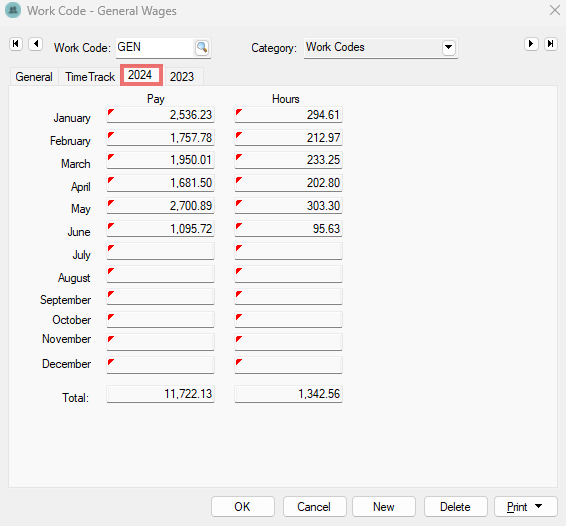Click the app icon in the title bar
This screenshot has width=566, height=526.
(x=13, y=10)
